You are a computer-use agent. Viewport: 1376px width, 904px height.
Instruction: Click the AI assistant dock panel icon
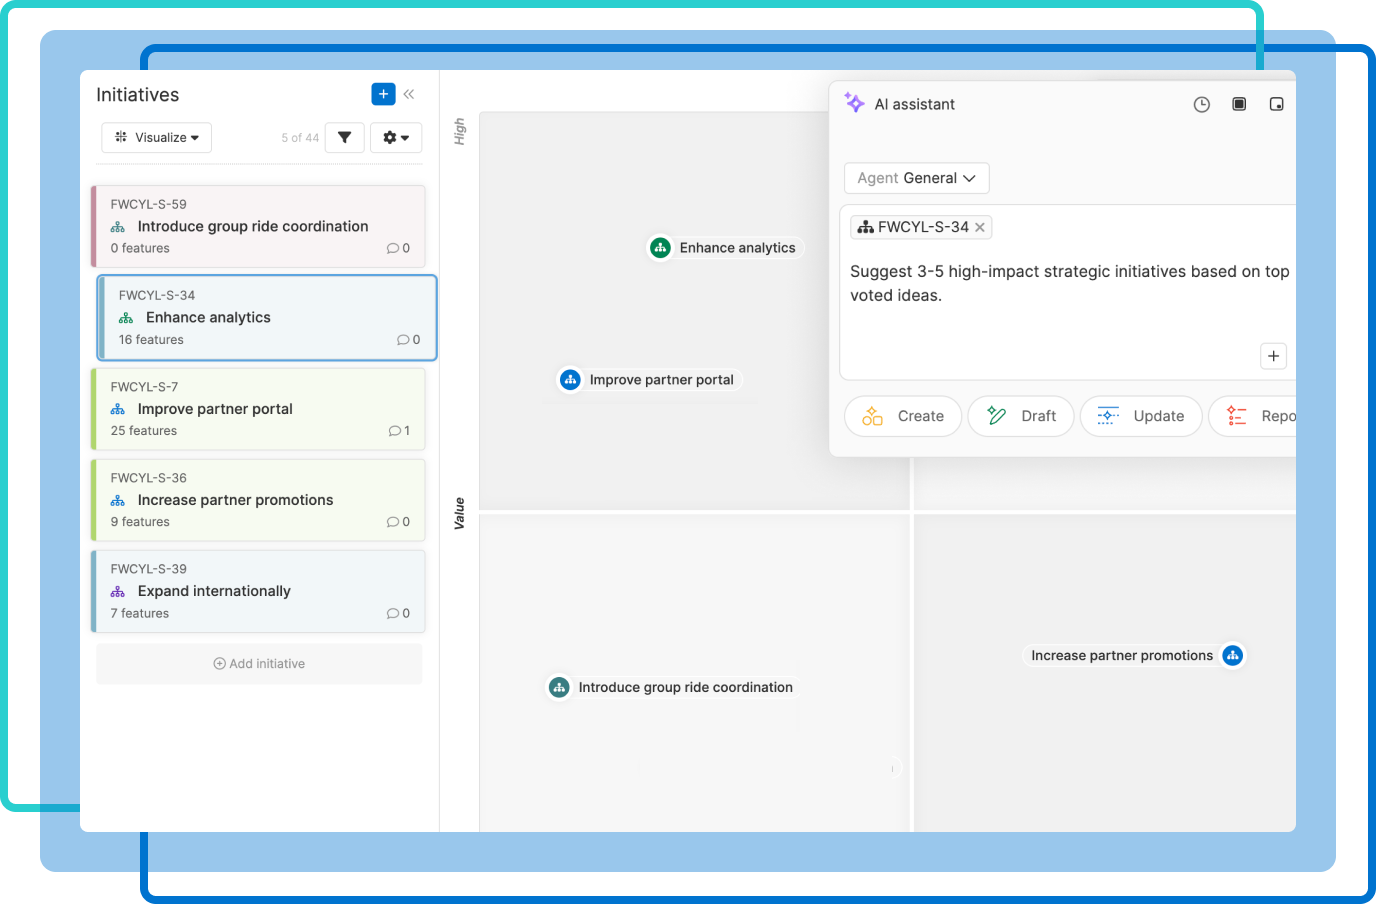pos(1276,104)
